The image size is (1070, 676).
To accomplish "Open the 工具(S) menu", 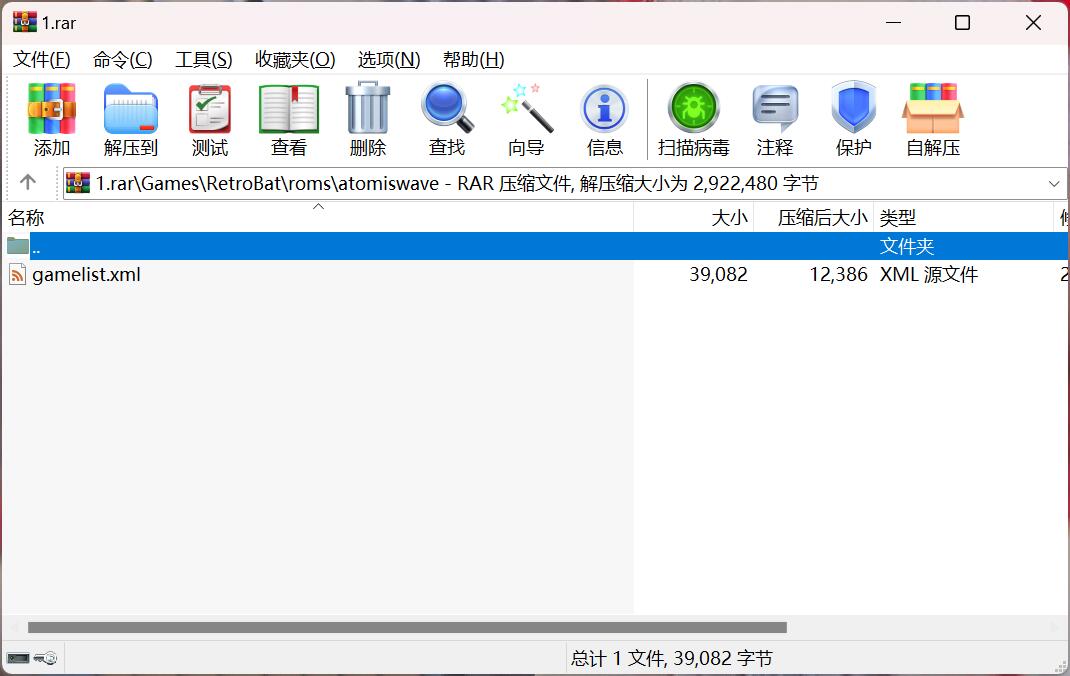I will click(204, 60).
